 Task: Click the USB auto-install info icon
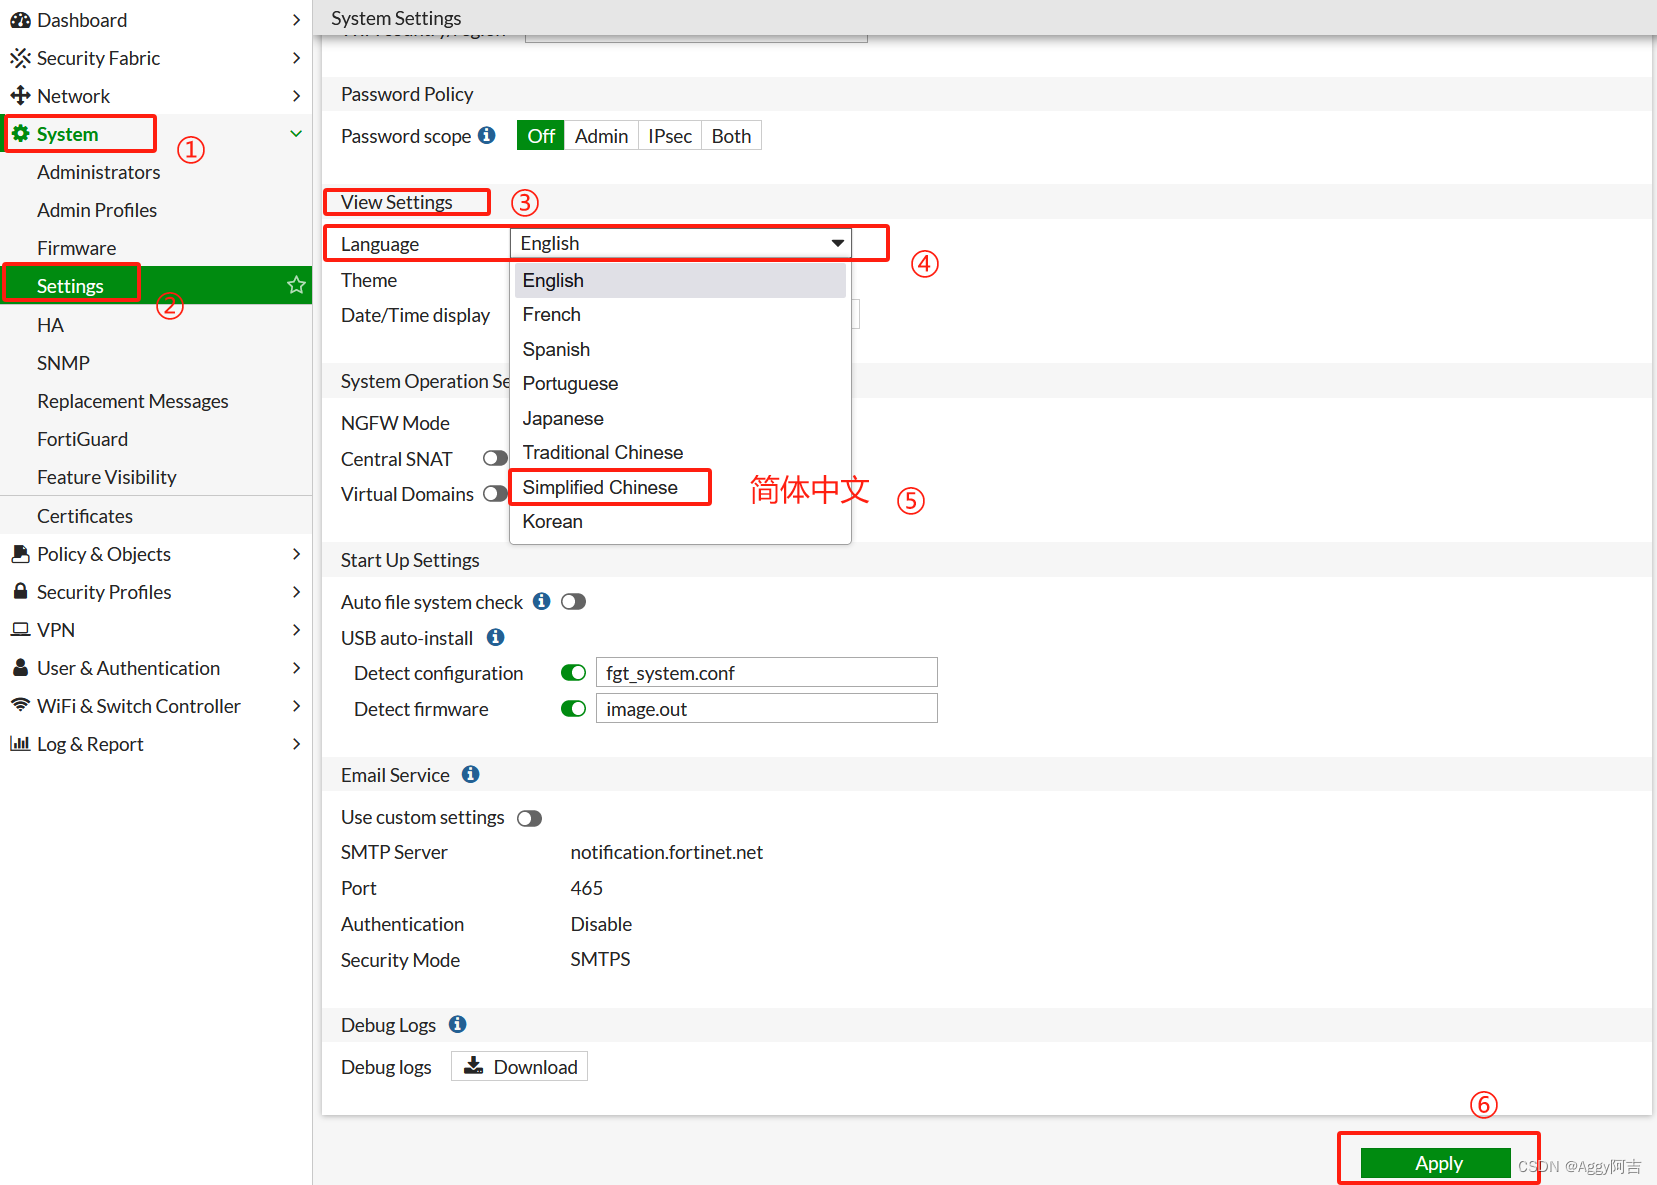tap(495, 637)
